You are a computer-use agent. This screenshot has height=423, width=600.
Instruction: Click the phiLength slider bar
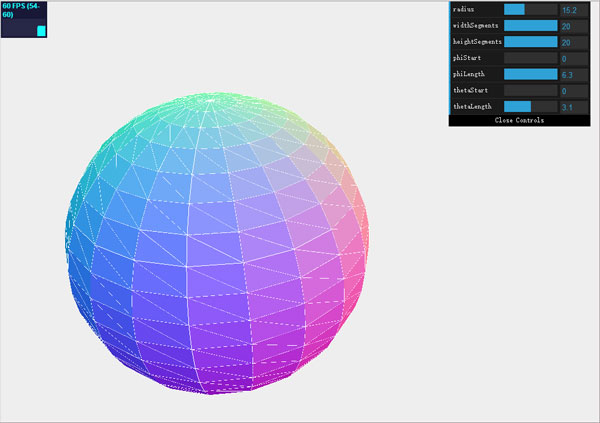tap(530, 74)
